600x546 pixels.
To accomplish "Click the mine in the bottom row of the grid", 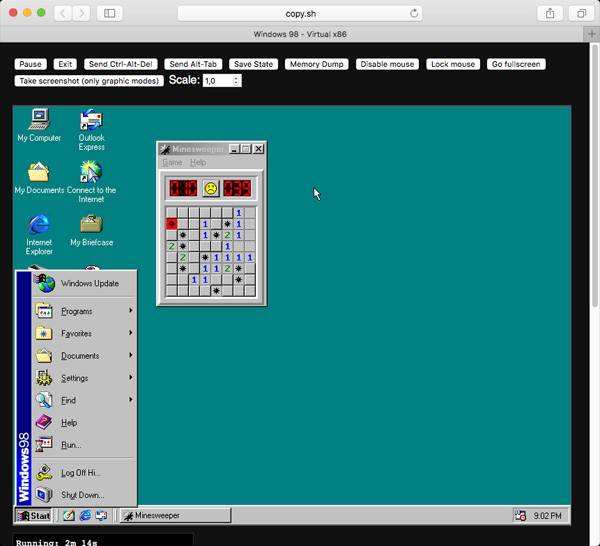I will (x=216, y=291).
